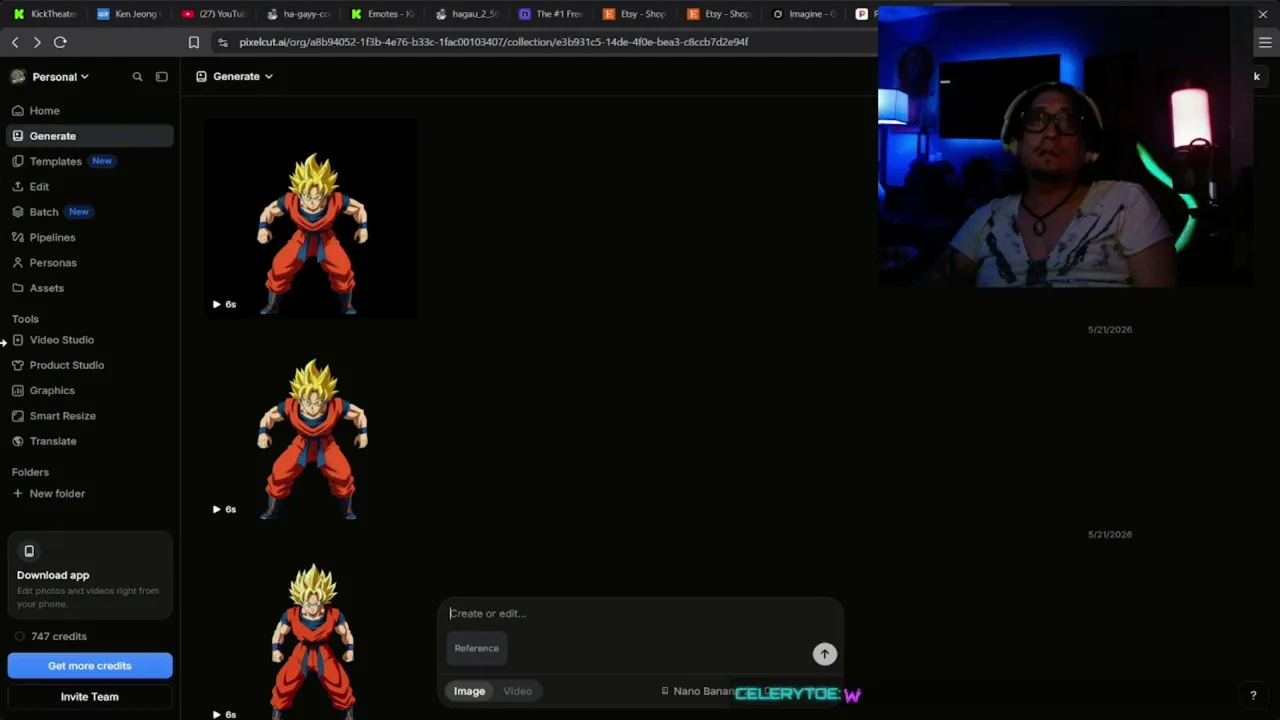Click Invite Team button
The width and height of the screenshot is (1280, 720).
90,697
